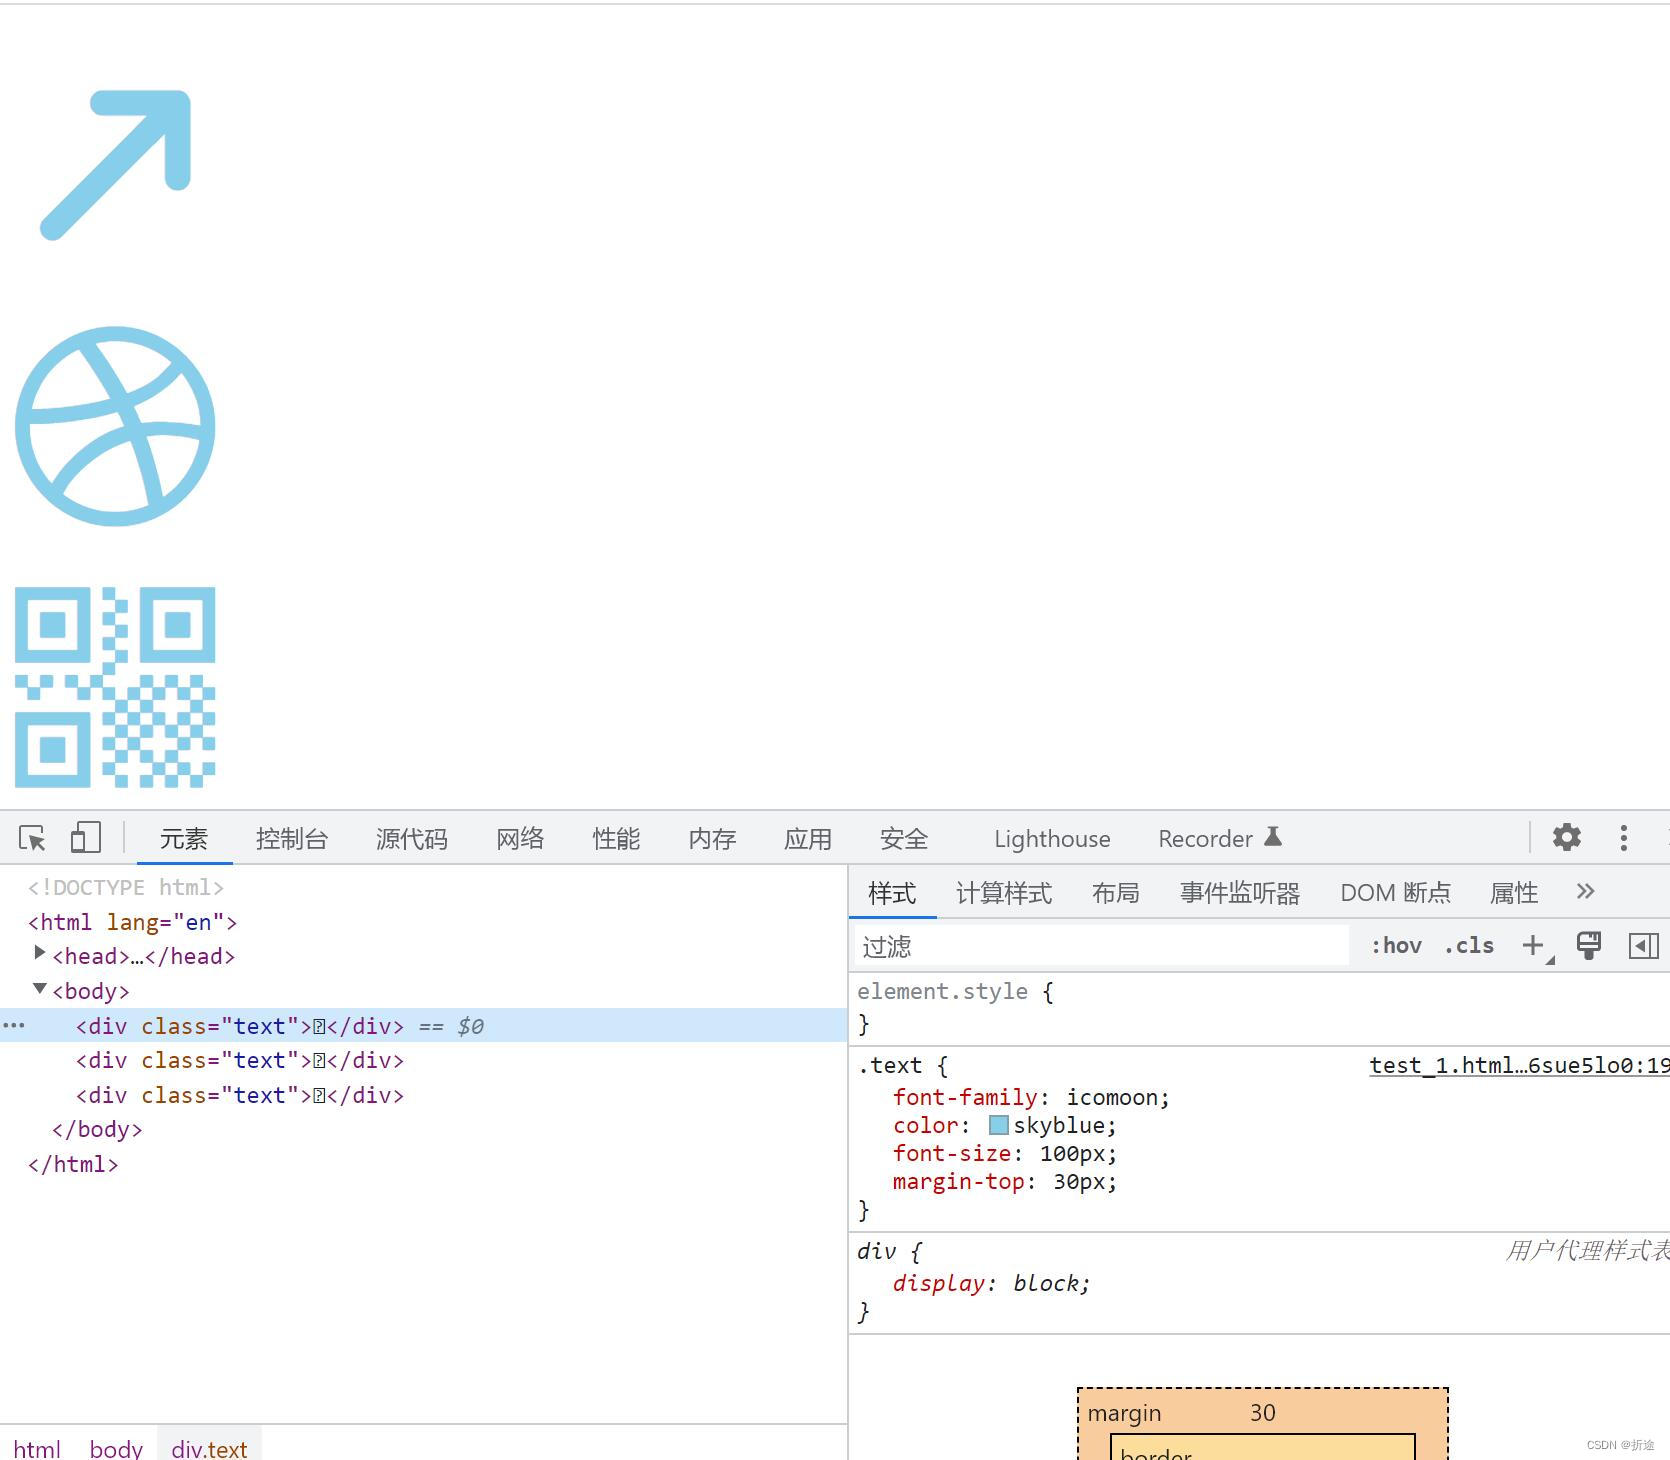Toggle the .cls class editor button
This screenshot has height=1460, width=1670.
(x=1469, y=946)
